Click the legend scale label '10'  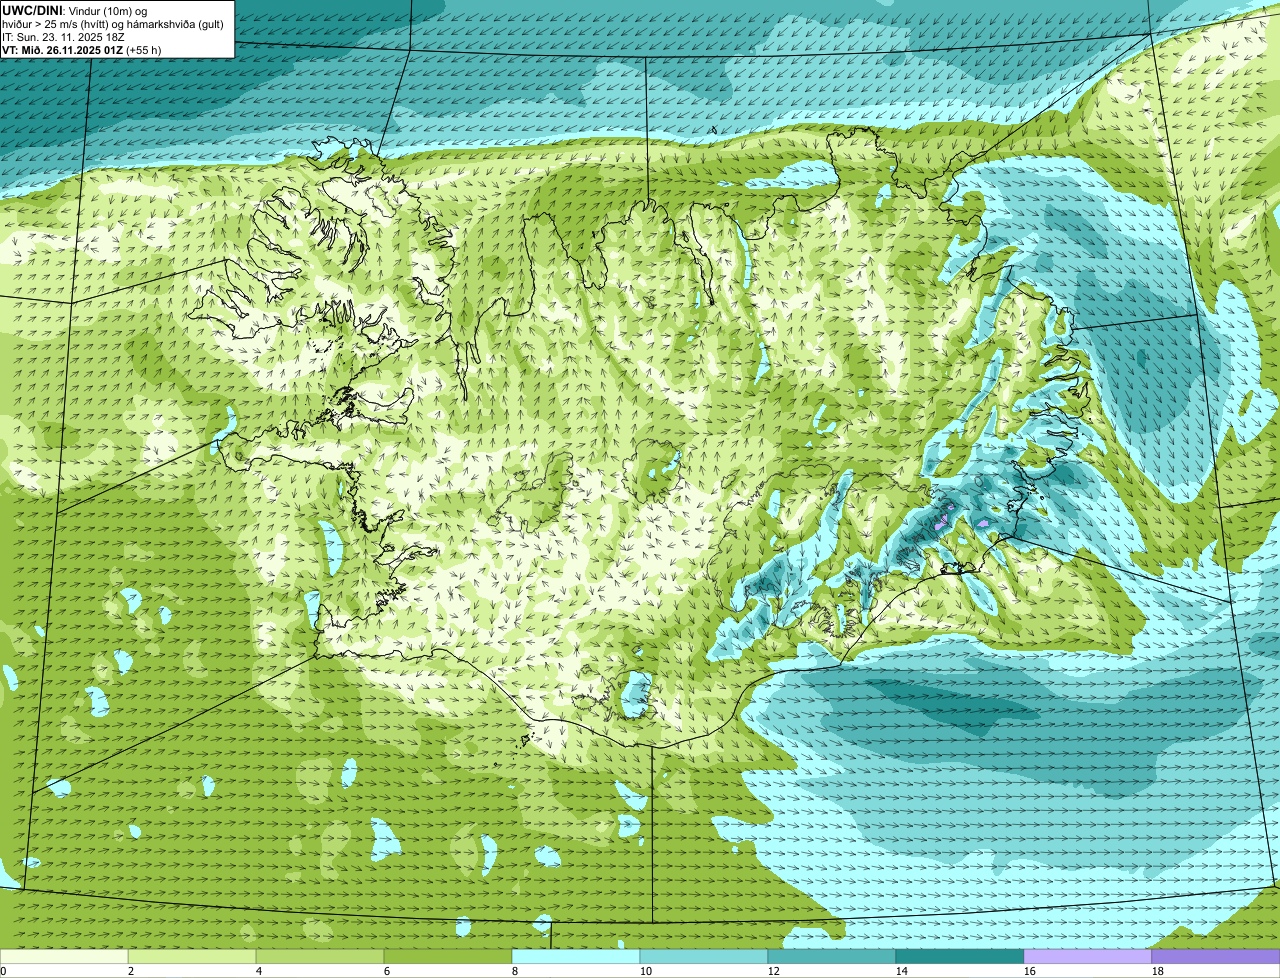646,971
